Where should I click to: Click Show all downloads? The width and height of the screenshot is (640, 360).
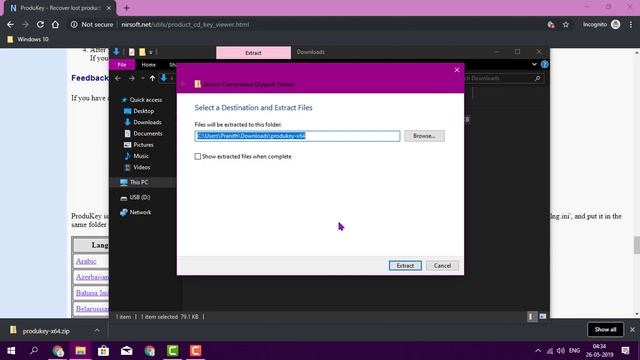click(605, 329)
